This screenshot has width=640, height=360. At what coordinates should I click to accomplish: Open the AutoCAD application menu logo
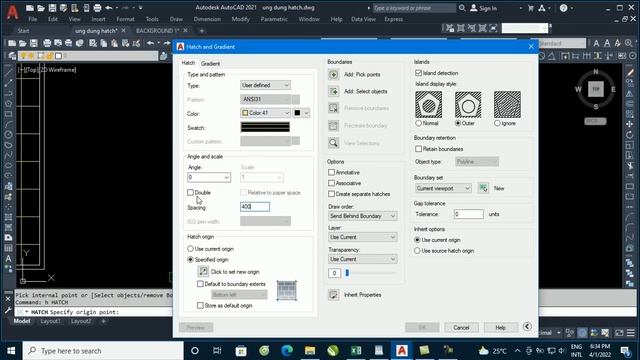12,12
